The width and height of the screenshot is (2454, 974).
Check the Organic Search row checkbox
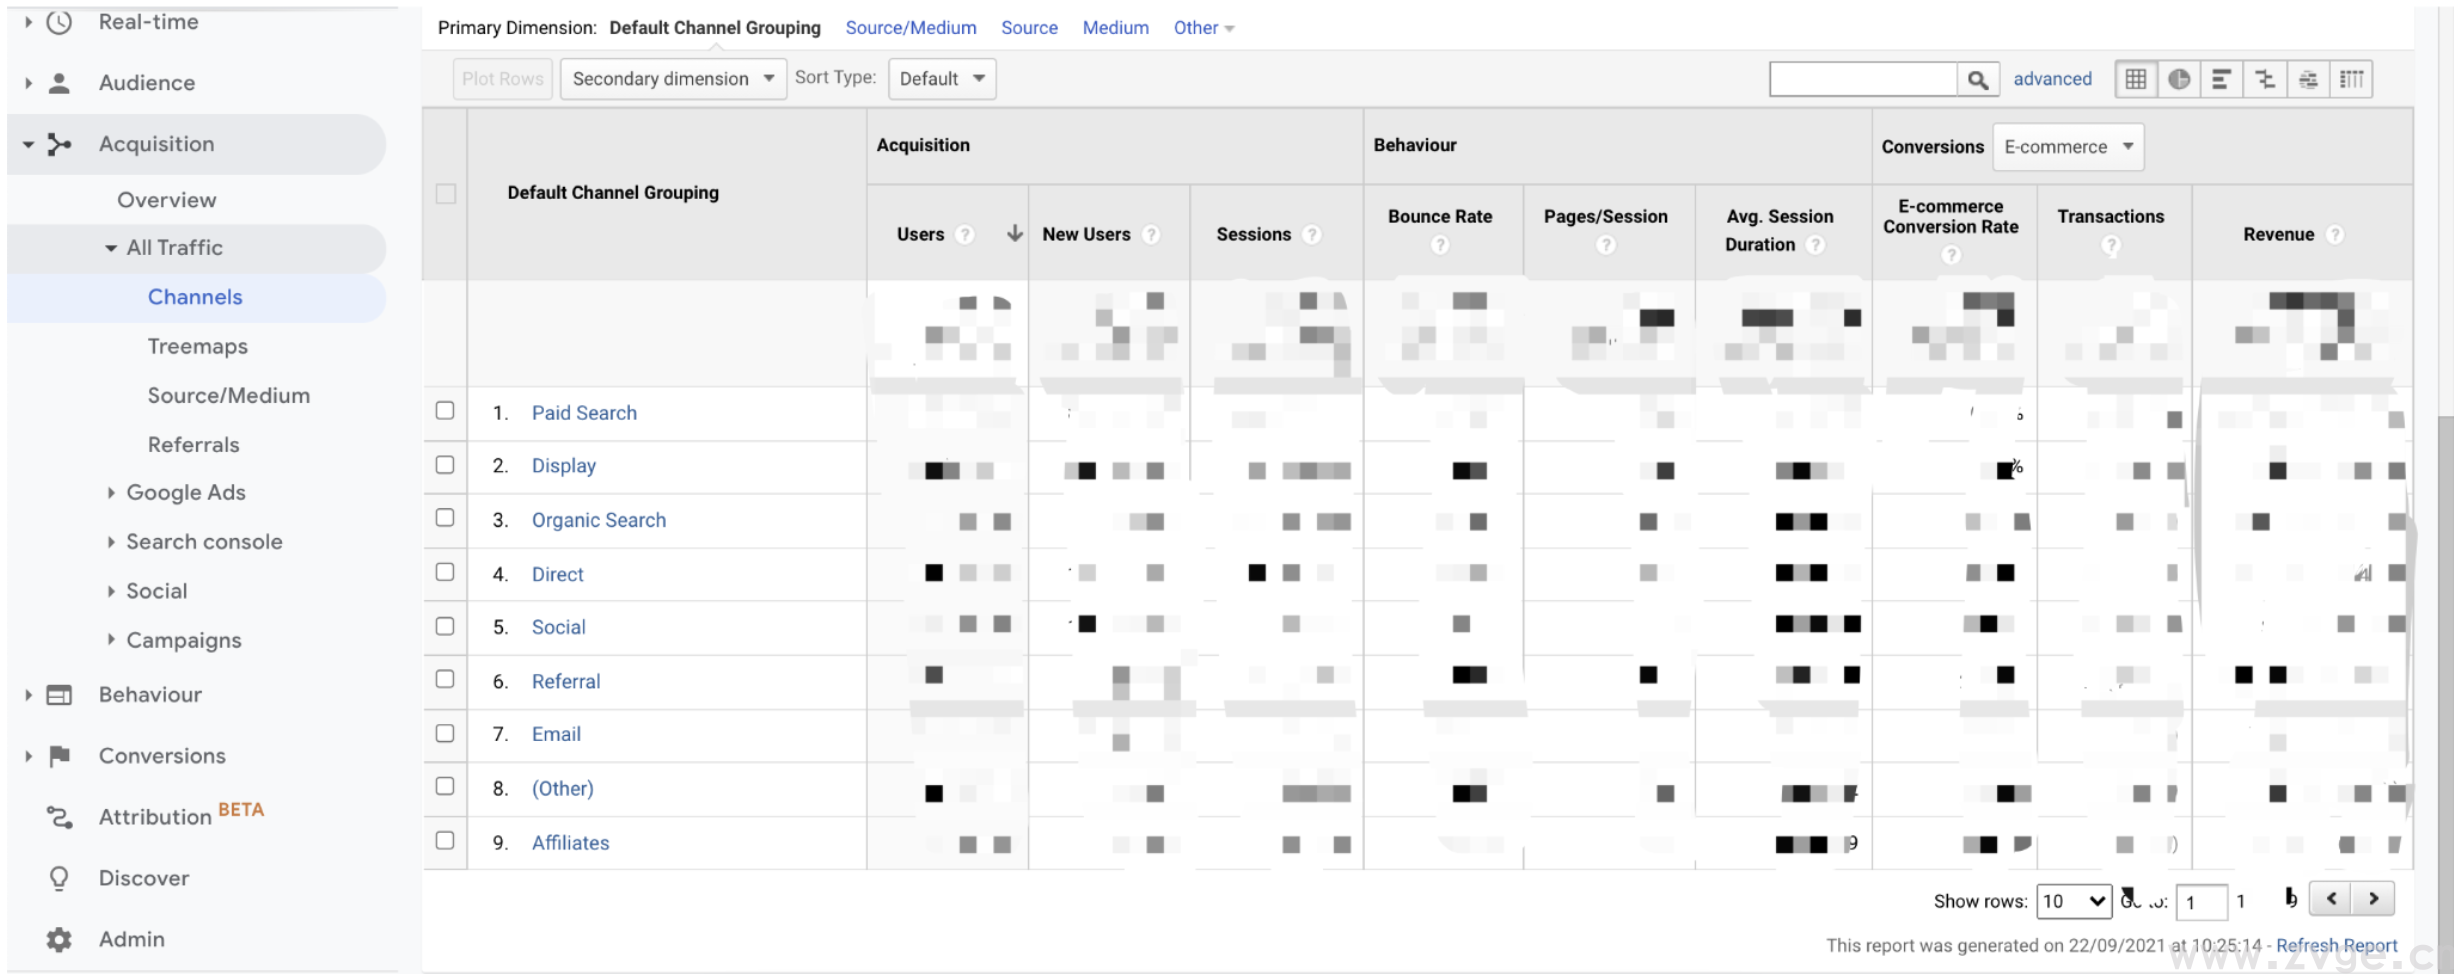(x=445, y=518)
